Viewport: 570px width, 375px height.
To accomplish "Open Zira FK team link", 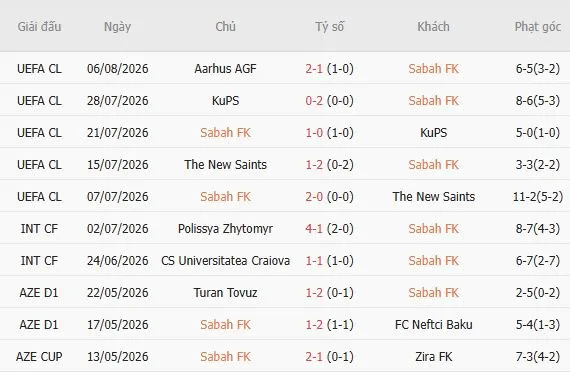I will (x=433, y=356).
